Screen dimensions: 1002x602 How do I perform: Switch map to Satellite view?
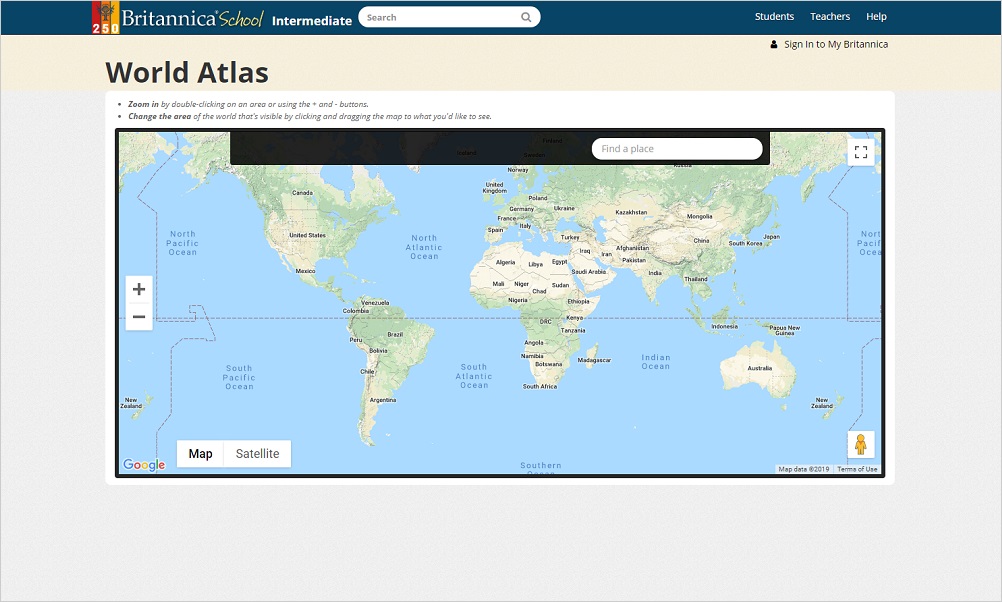click(257, 454)
